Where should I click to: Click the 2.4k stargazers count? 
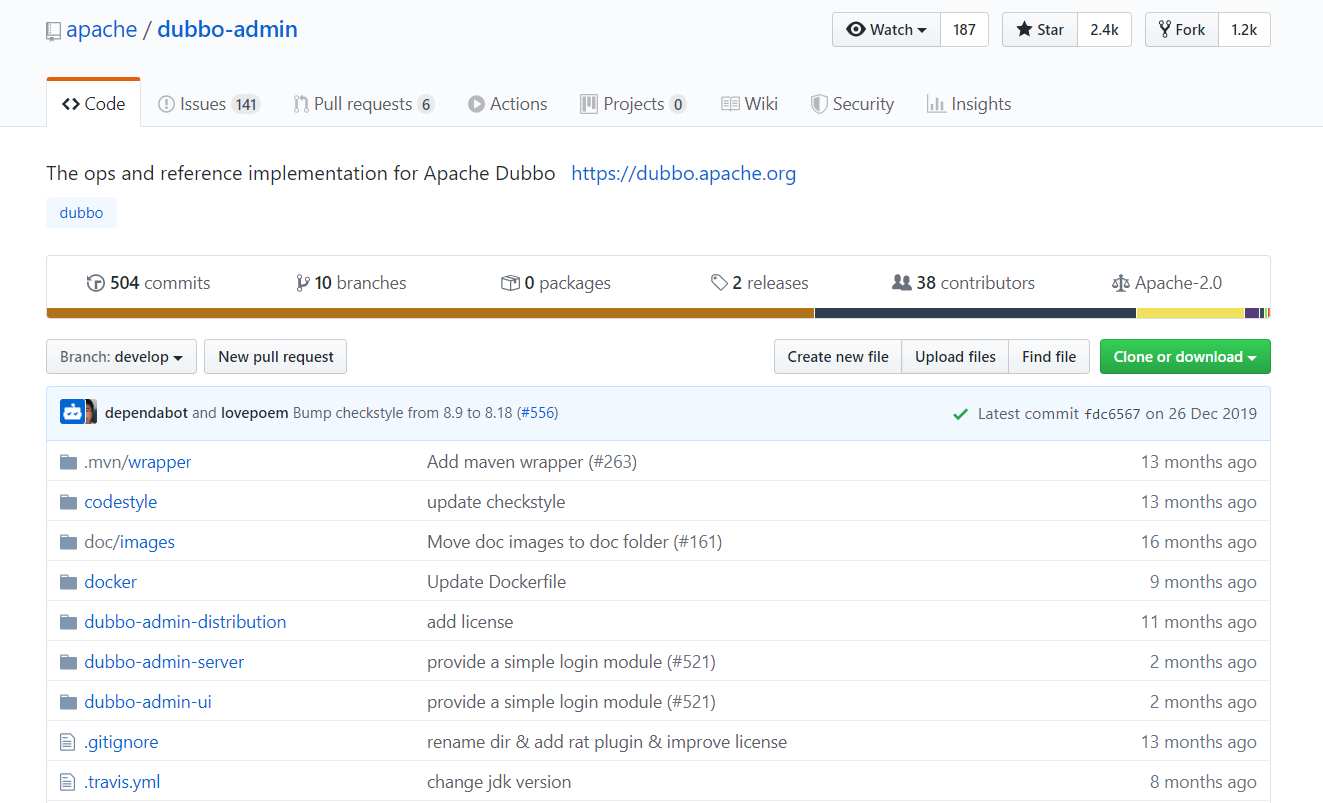pos(1104,30)
